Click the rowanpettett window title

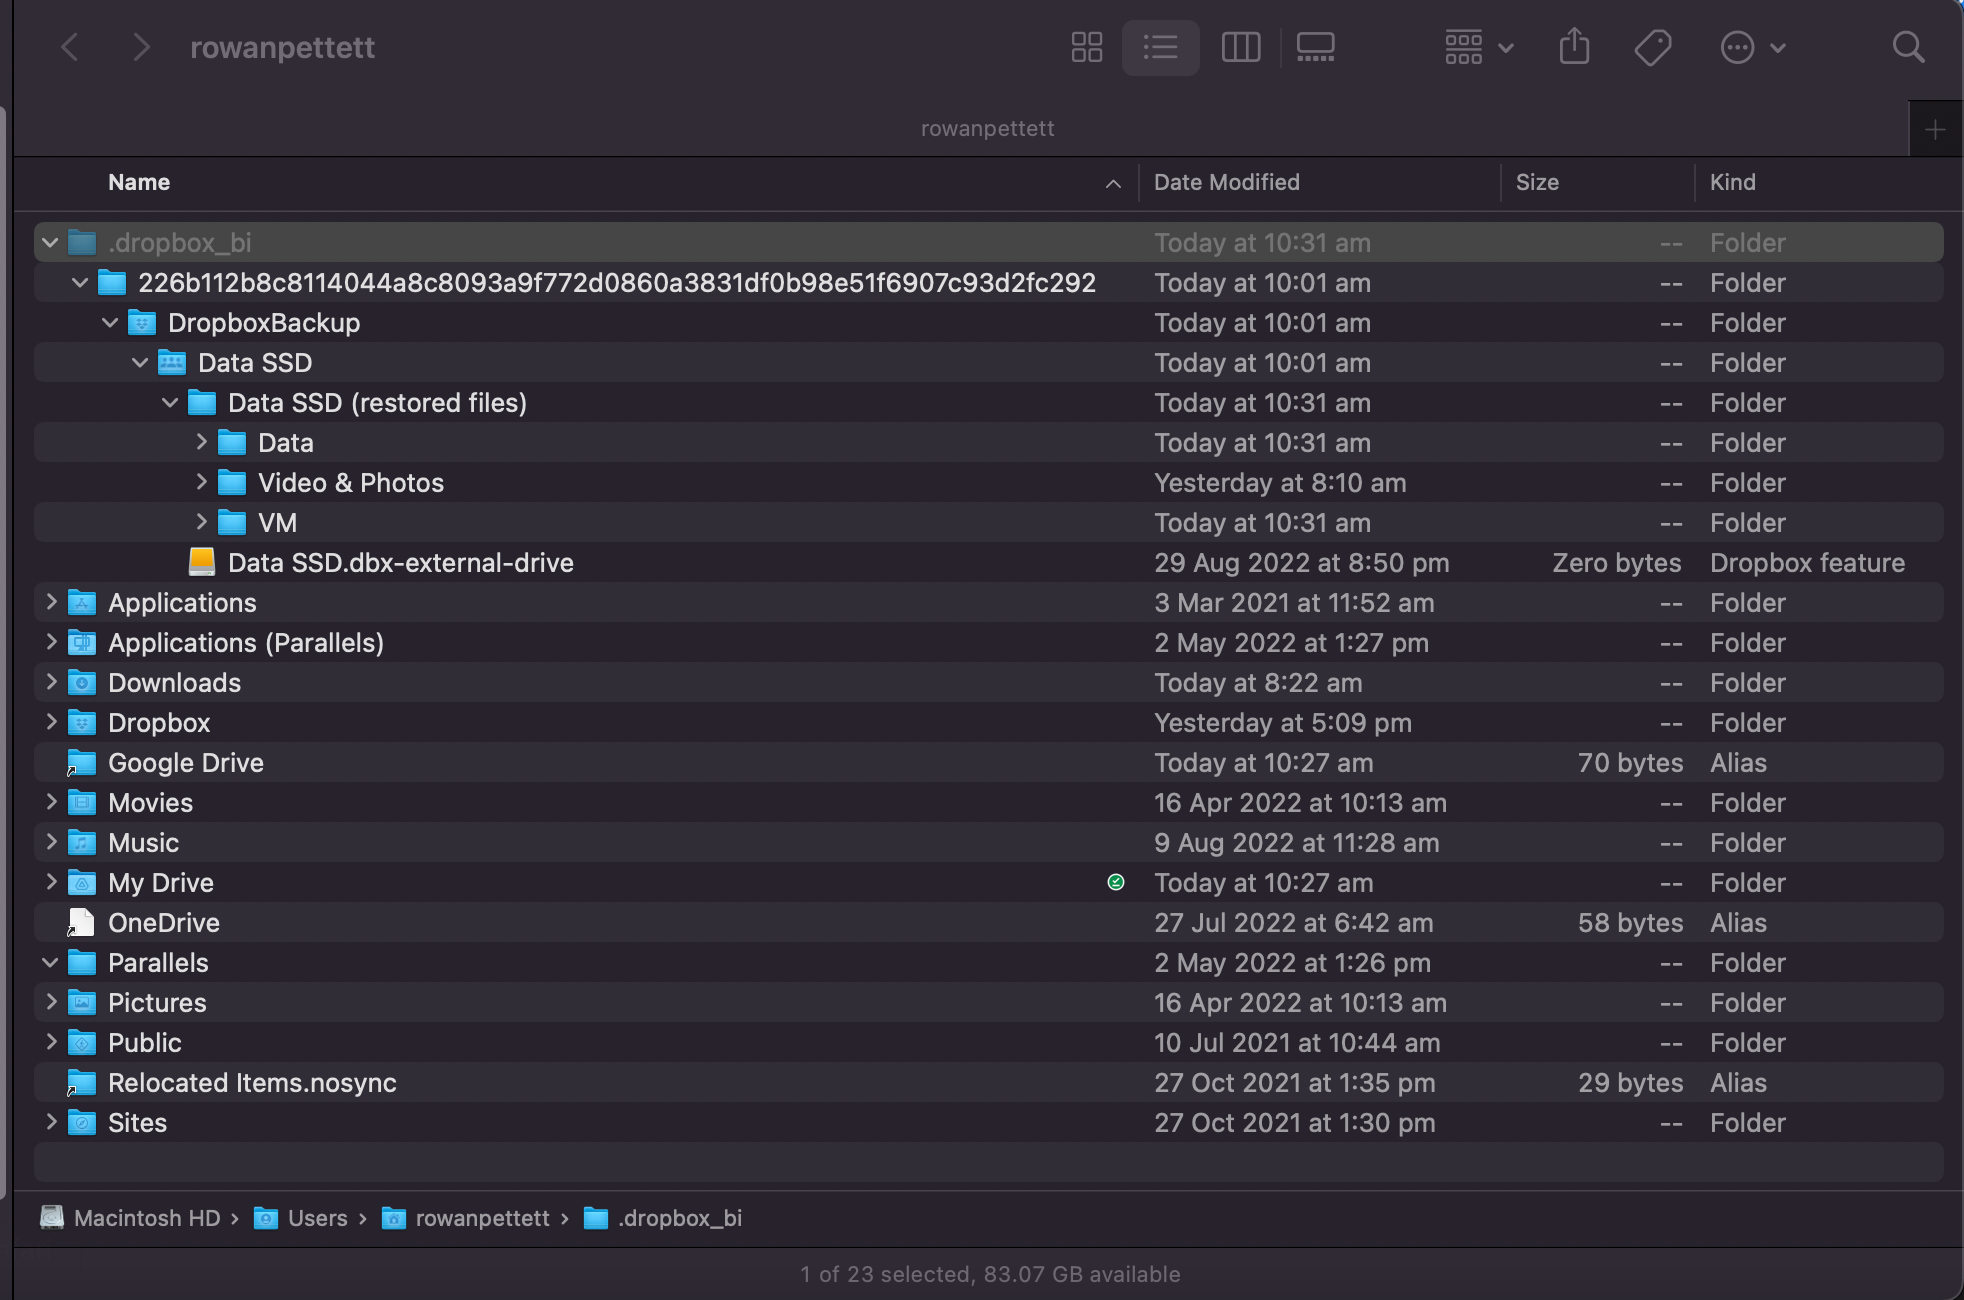pos(282,47)
